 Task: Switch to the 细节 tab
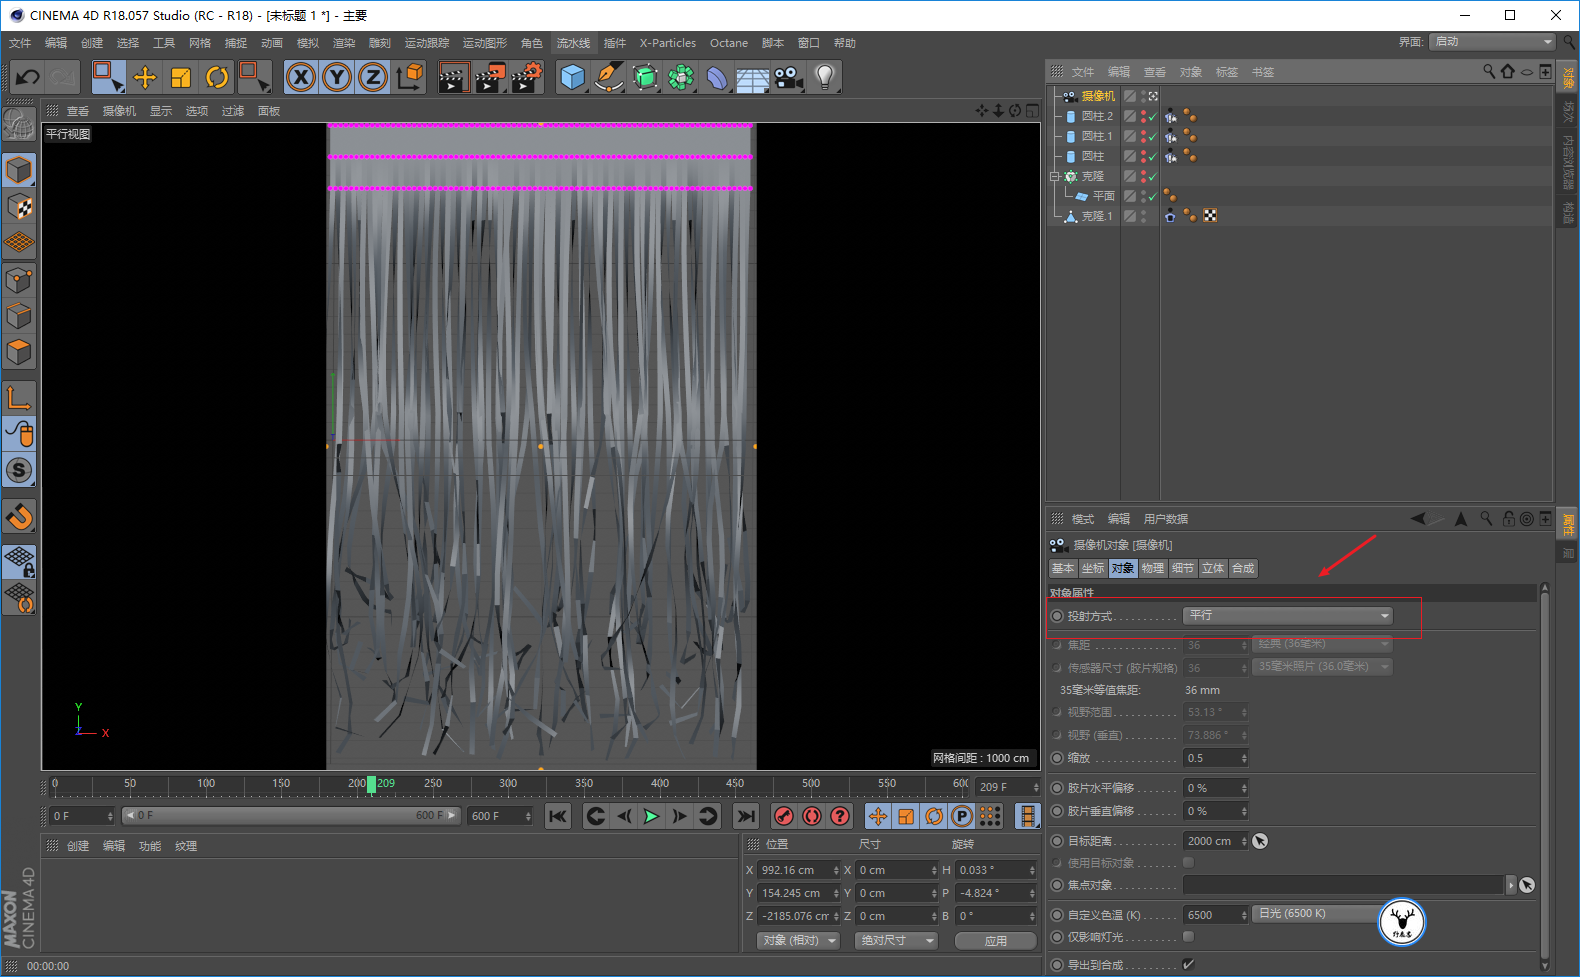click(1183, 568)
